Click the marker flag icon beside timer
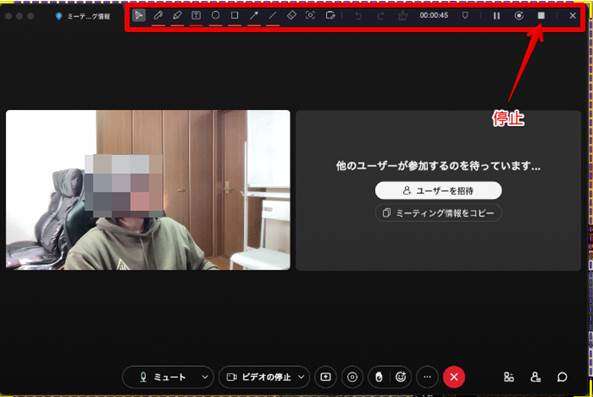 pyautogui.click(x=465, y=16)
